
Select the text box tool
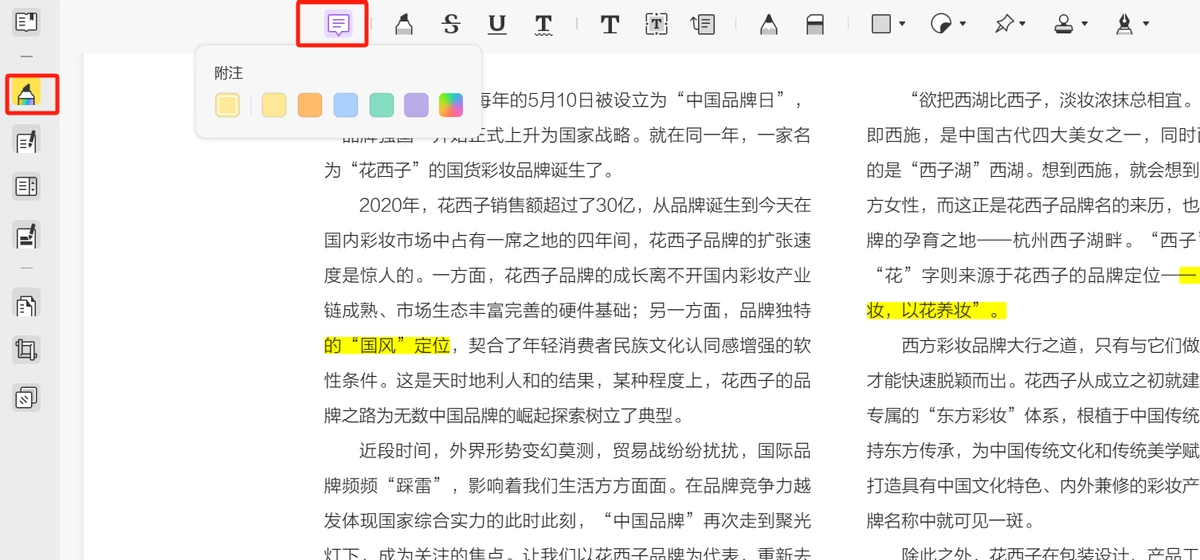click(x=656, y=25)
